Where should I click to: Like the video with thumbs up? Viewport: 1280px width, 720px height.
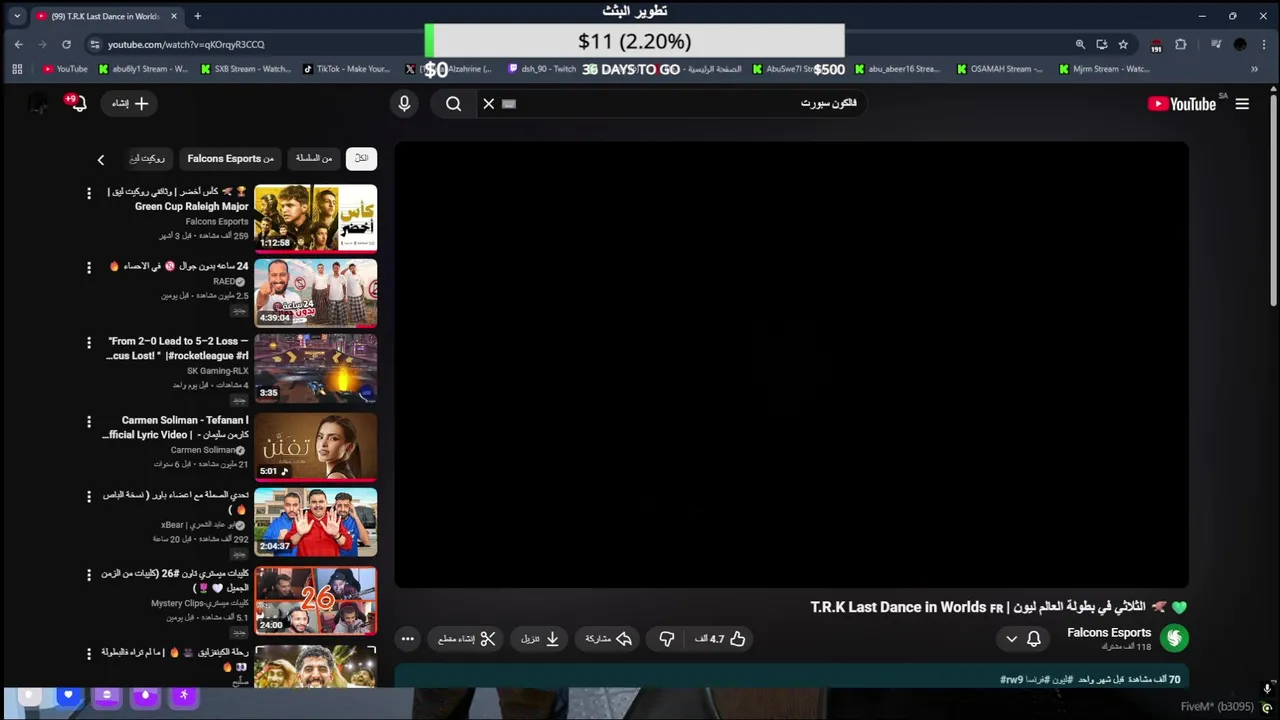(721, 639)
